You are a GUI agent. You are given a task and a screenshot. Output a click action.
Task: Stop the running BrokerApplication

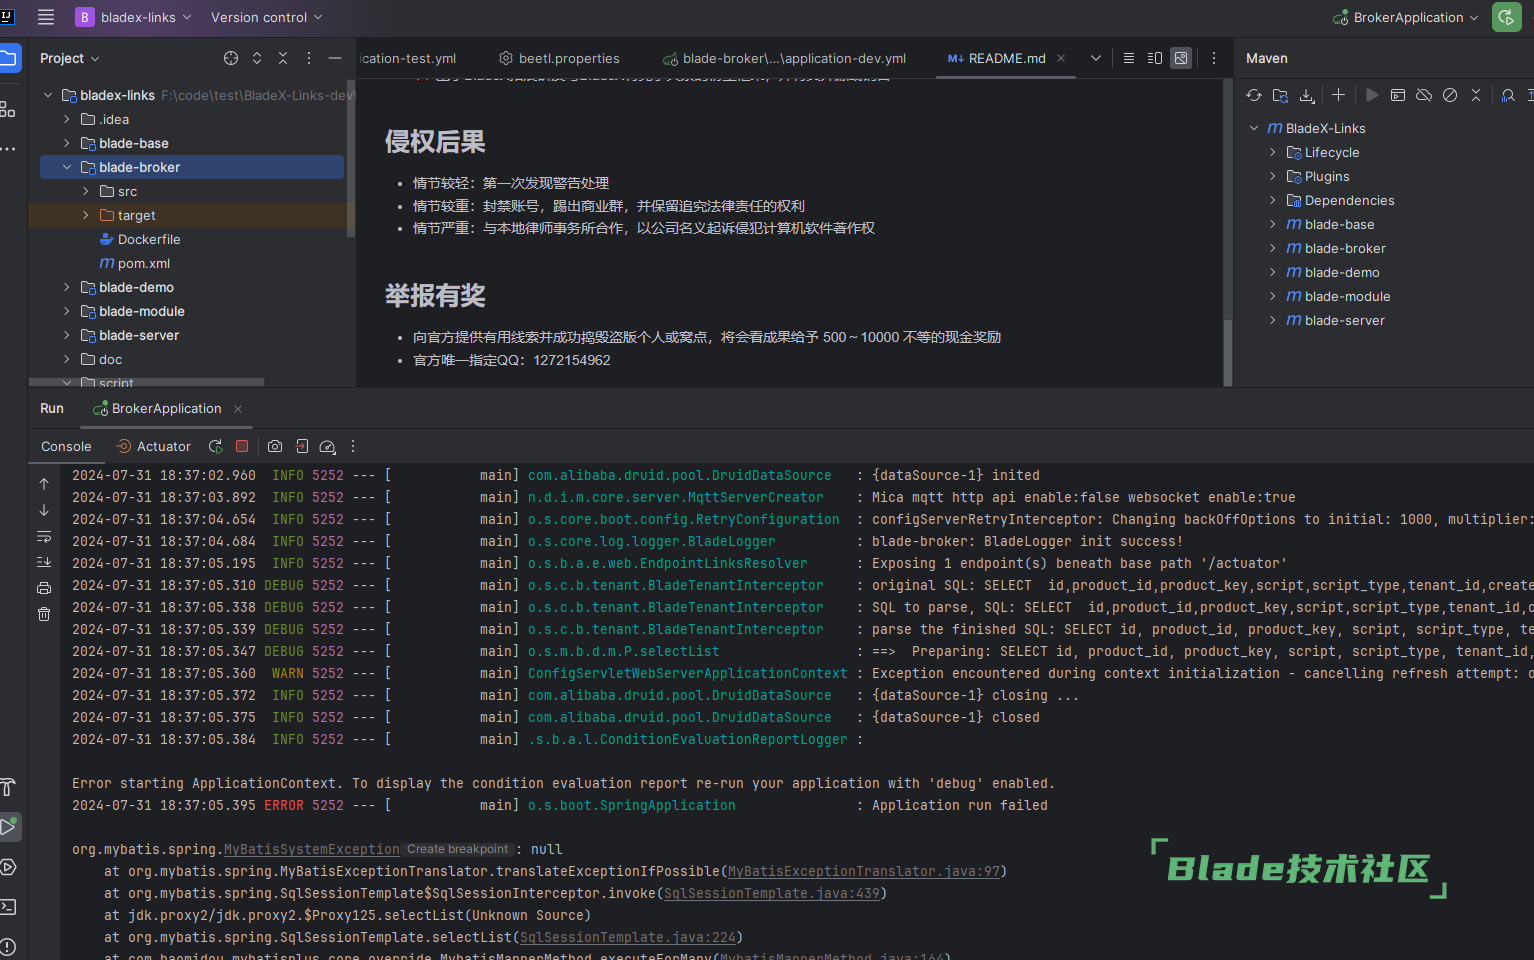[241, 446]
